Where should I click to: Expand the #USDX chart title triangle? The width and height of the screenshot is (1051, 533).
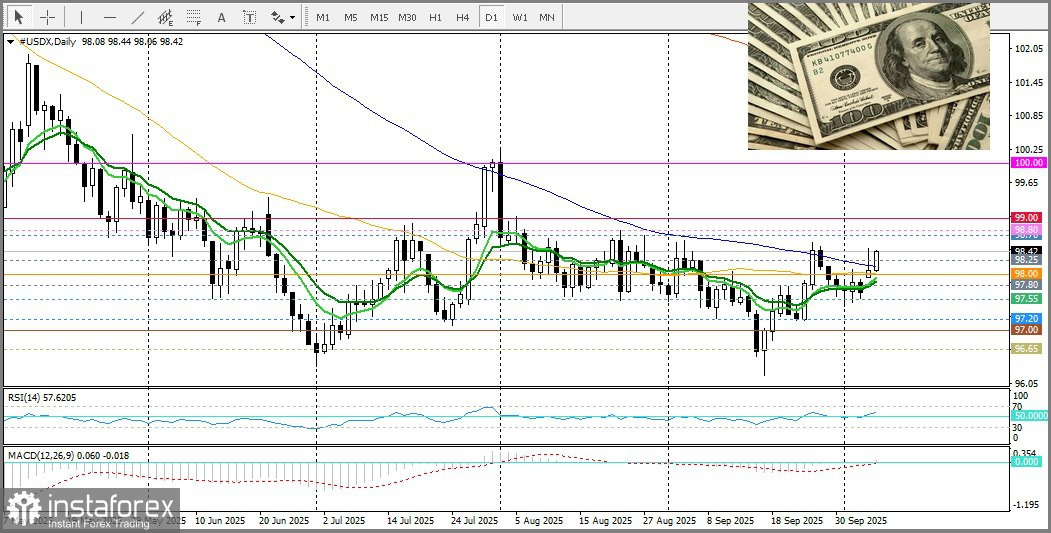[10, 42]
